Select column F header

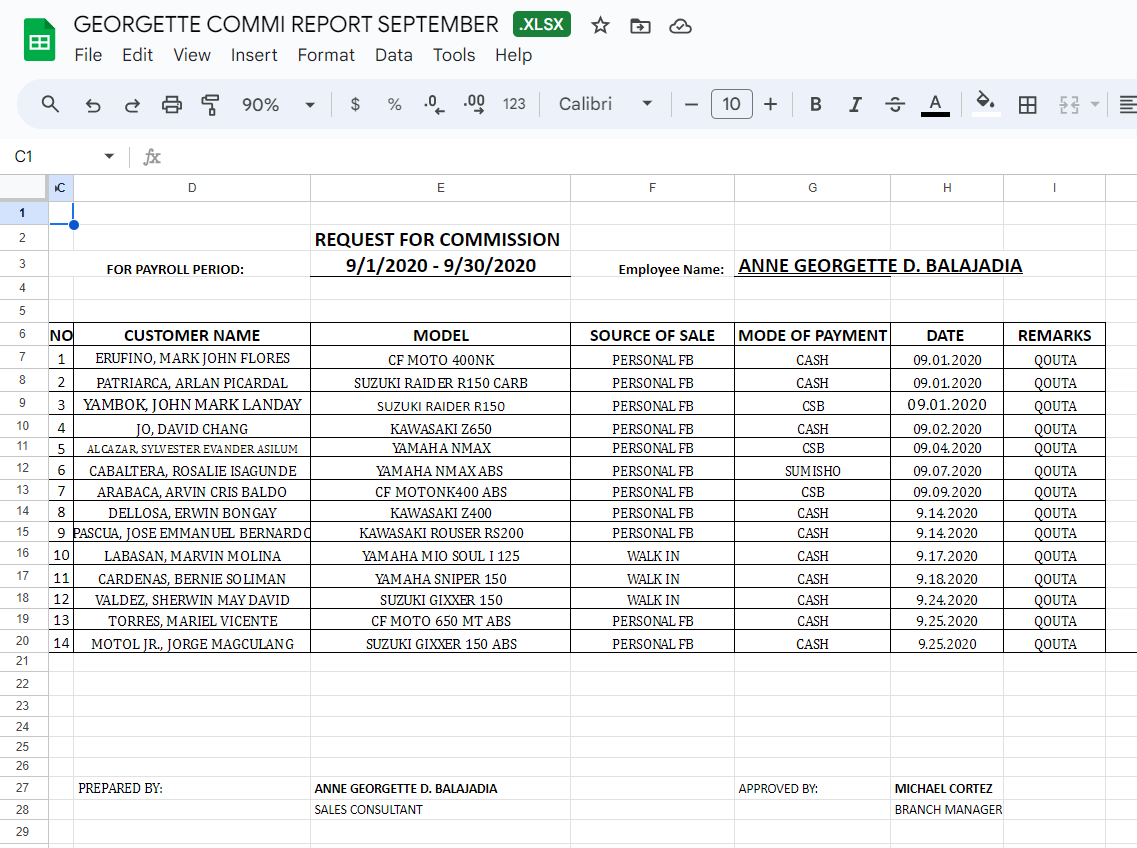pos(653,188)
